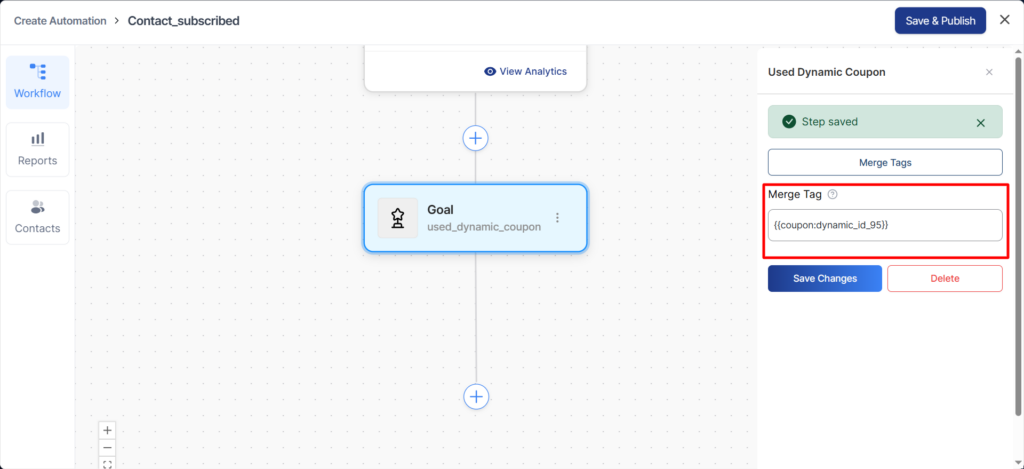Zoom out of the workflow canvas
This screenshot has width=1024, height=469.
point(108,447)
